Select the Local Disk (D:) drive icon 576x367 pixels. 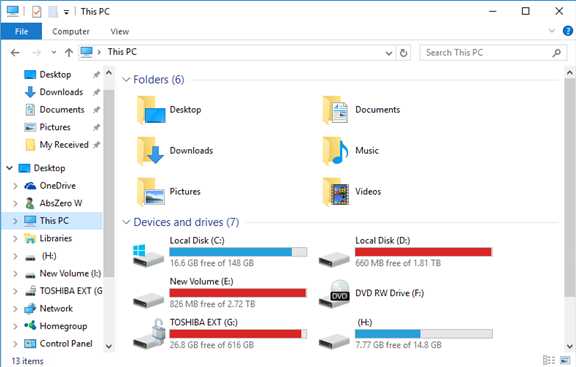click(x=334, y=259)
